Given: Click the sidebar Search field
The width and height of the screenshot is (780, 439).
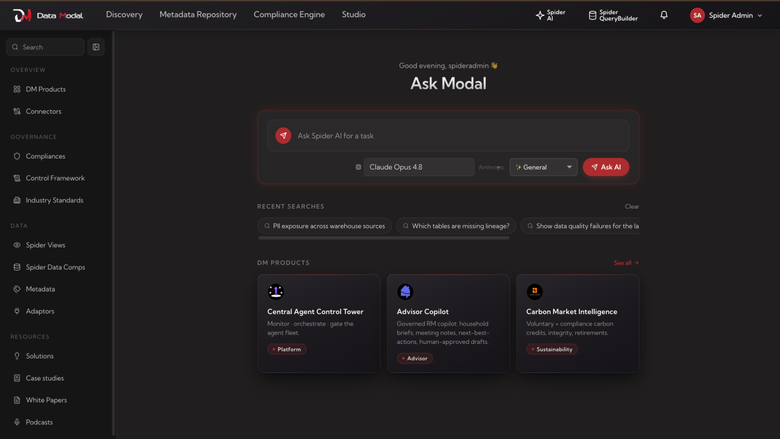Looking at the screenshot, I should (x=45, y=47).
